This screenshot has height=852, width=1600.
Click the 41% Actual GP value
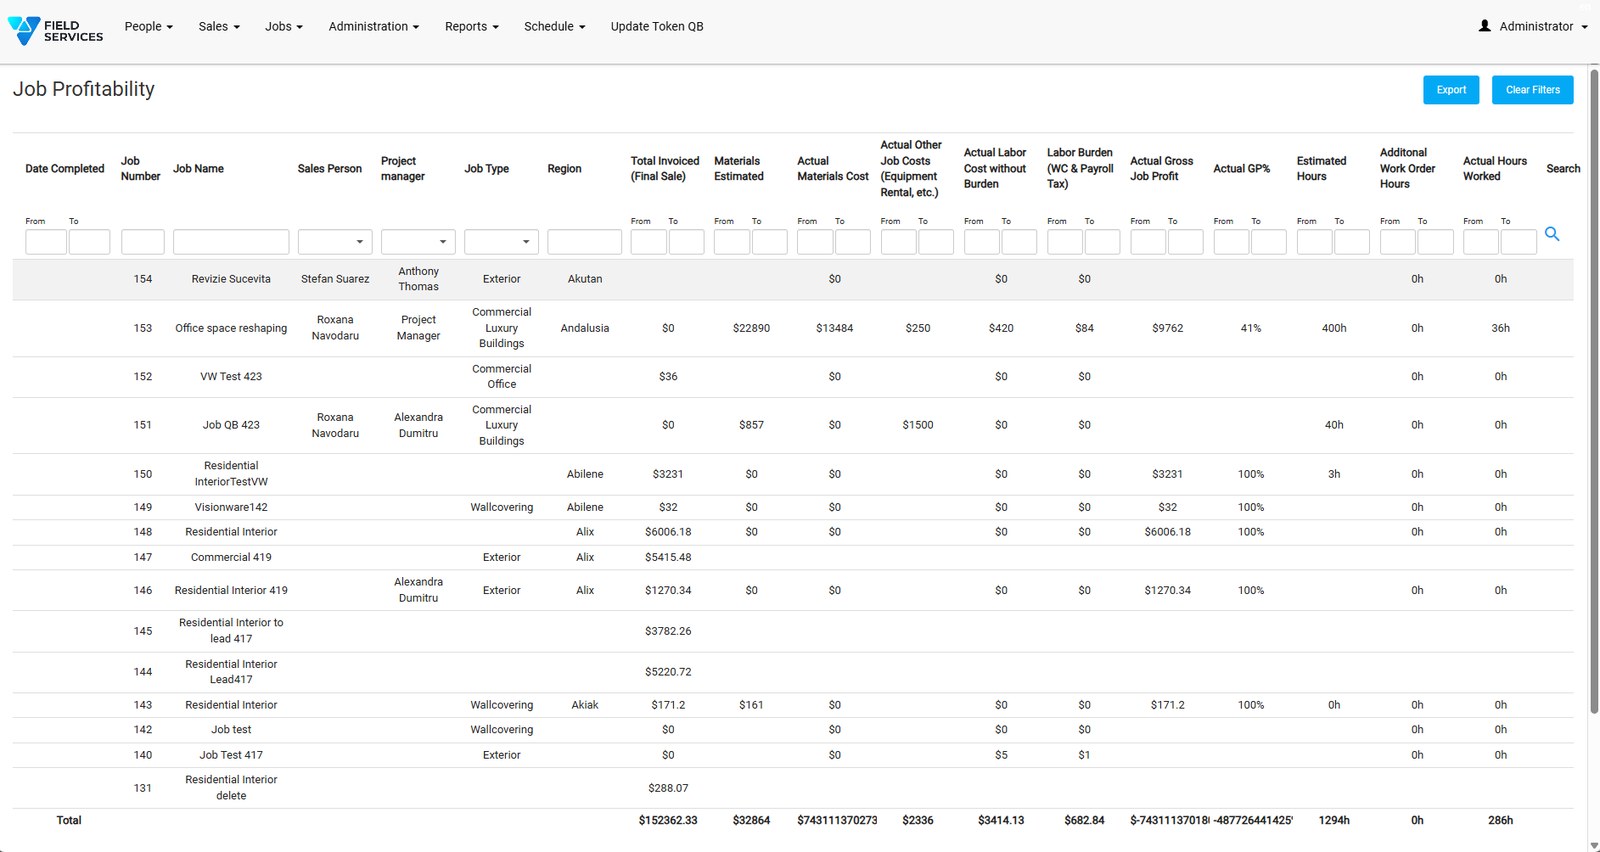point(1251,328)
